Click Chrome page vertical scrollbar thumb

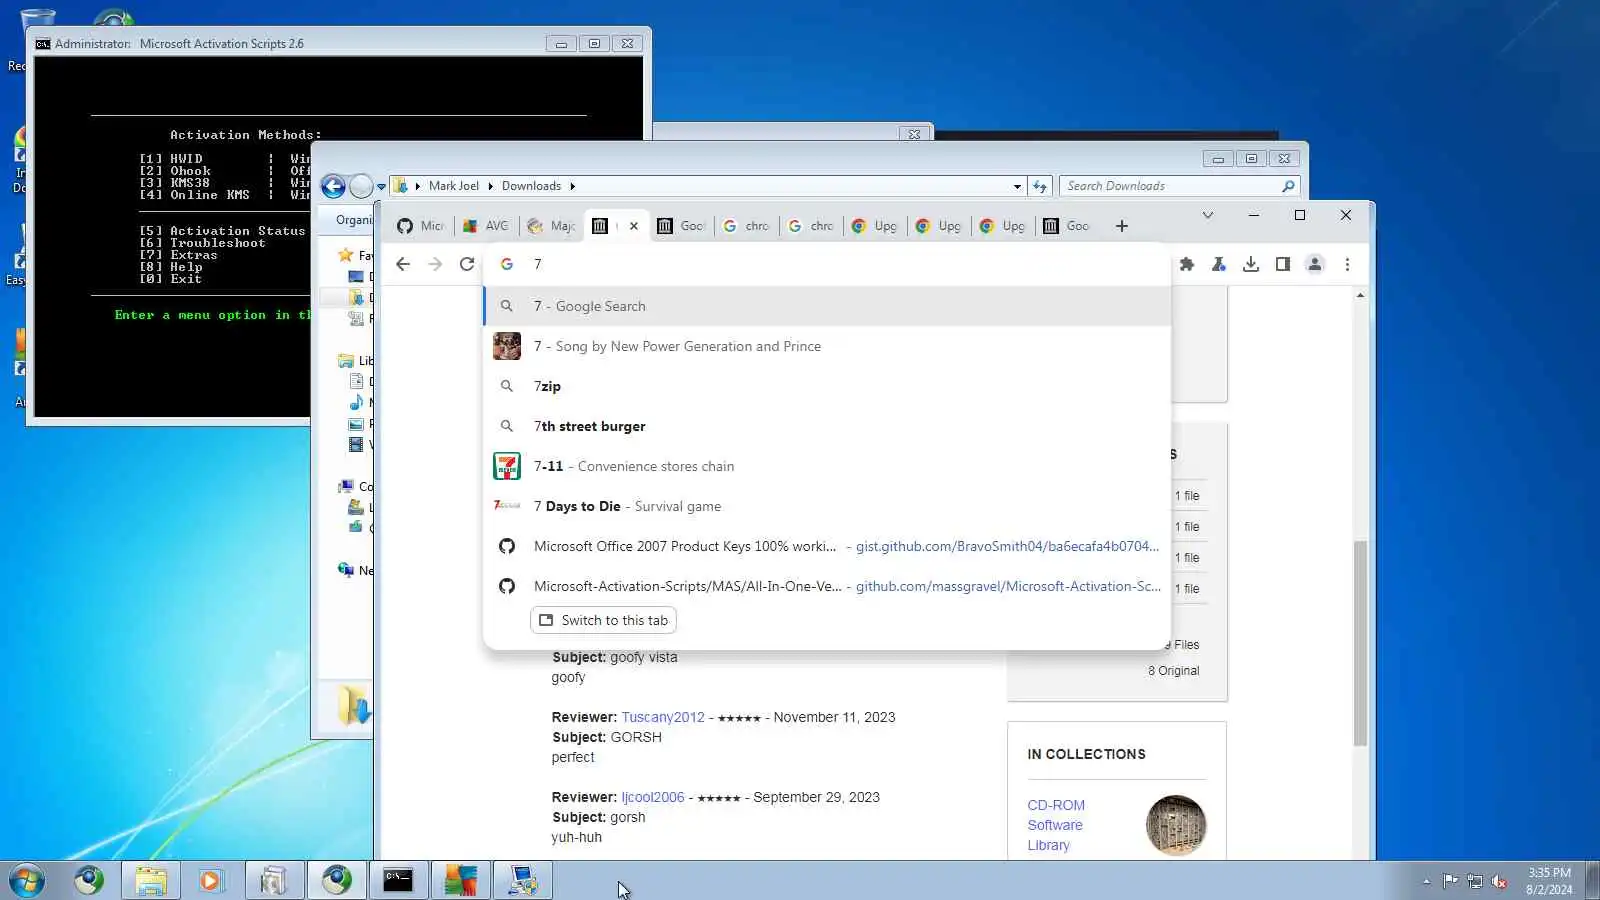(1360, 642)
